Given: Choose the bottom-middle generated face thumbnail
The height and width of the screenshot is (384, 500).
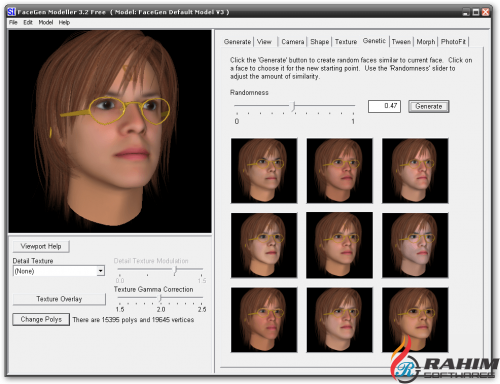Looking at the screenshot, I should pyautogui.click(x=339, y=320).
